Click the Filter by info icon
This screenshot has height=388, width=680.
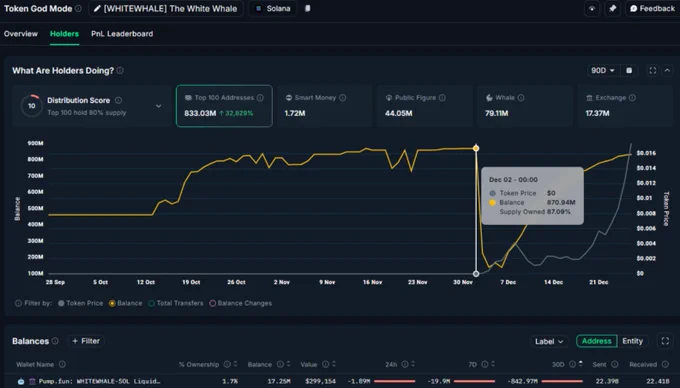coord(18,303)
